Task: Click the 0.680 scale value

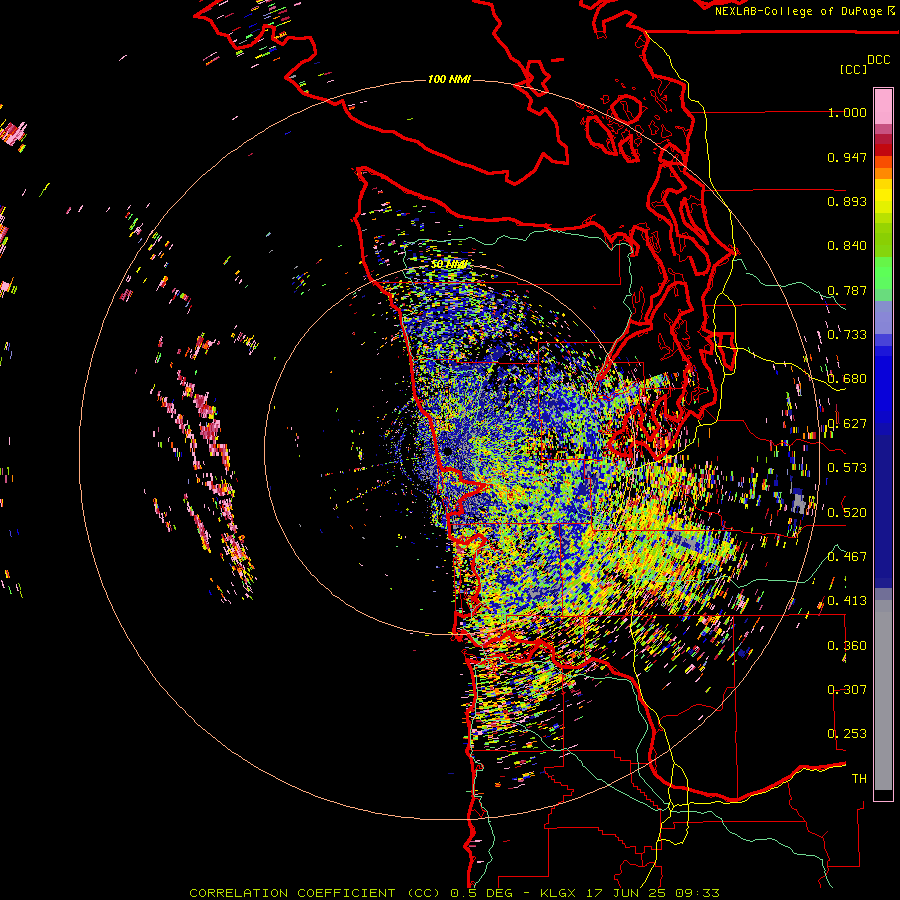Action: (x=847, y=379)
